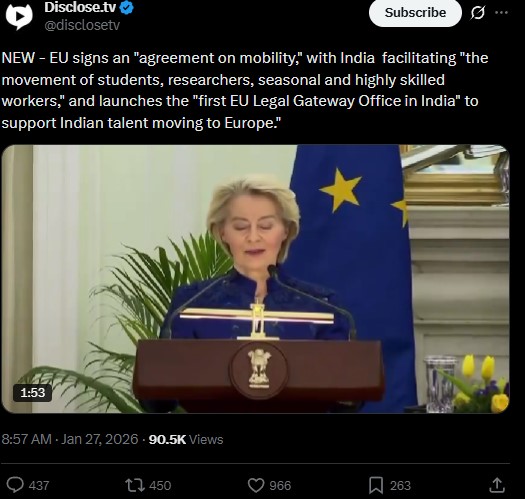Click the Disclose.tv display name
This screenshot has width=525, height=499.
(x=80, y=7)
